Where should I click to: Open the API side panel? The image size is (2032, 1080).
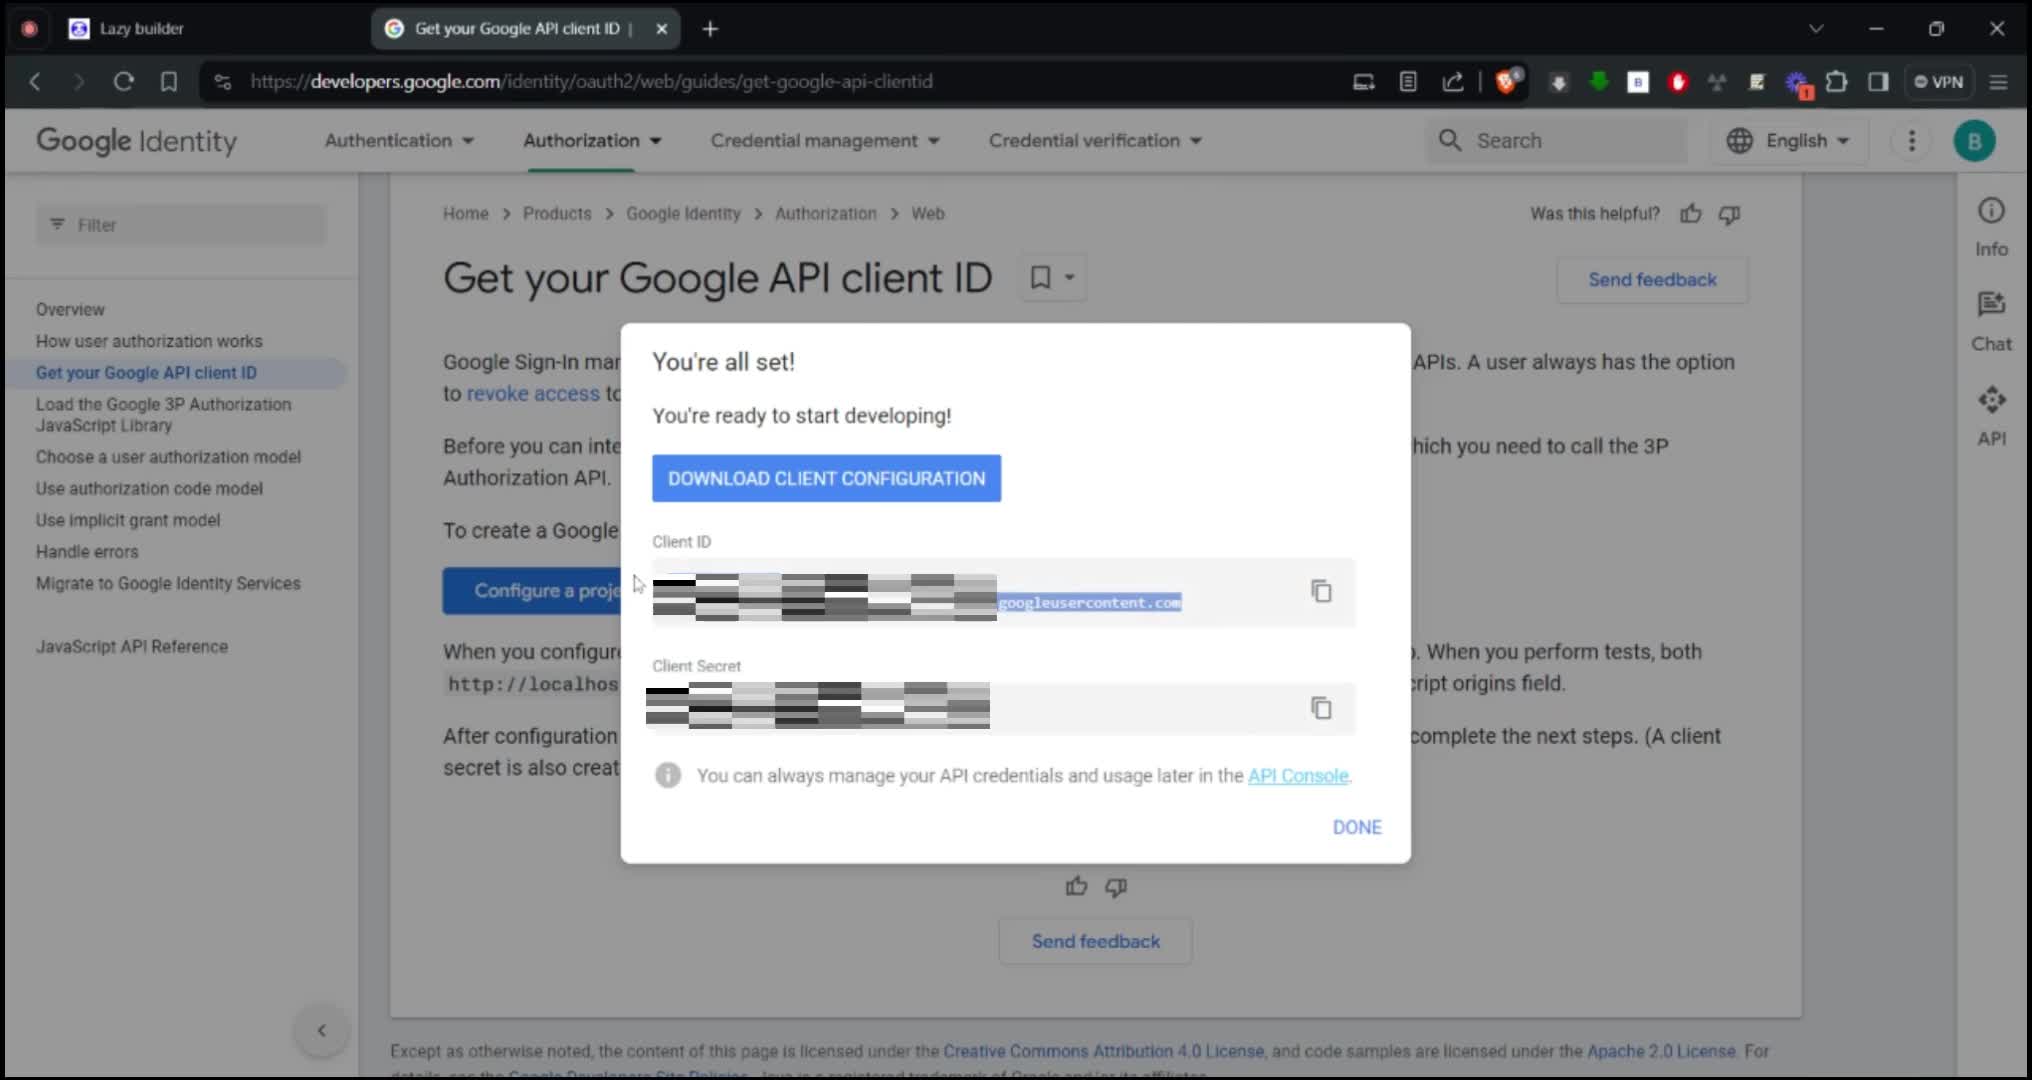coord(1991,416)
